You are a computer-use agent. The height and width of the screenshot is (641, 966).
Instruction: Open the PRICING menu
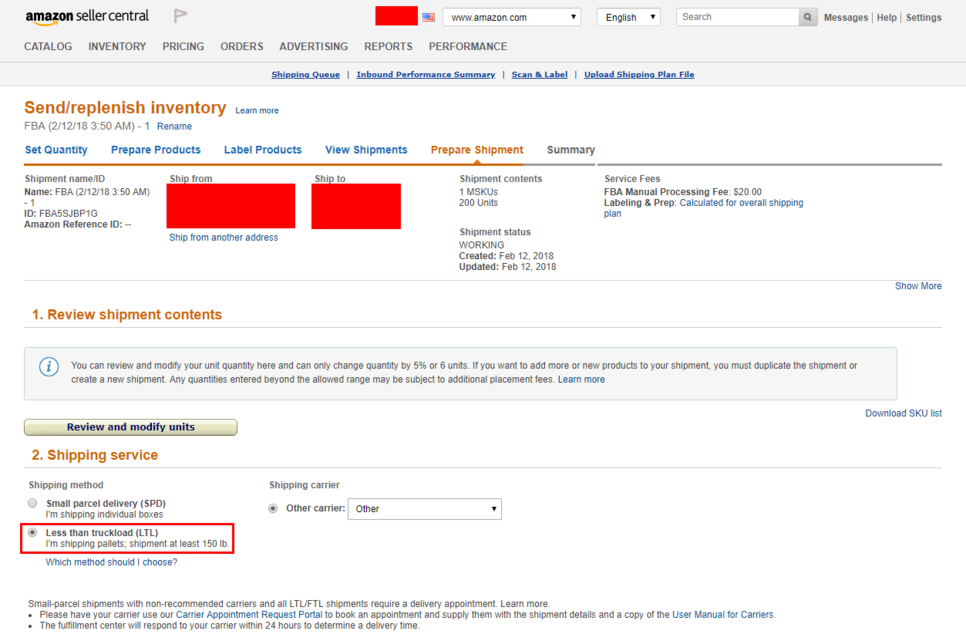pos(183,46)
